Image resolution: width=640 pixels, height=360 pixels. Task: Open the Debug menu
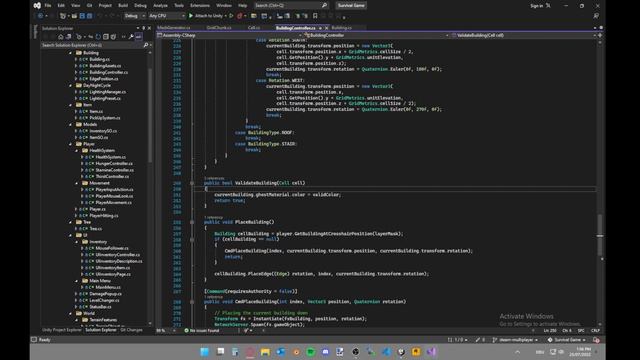[140, 6]
